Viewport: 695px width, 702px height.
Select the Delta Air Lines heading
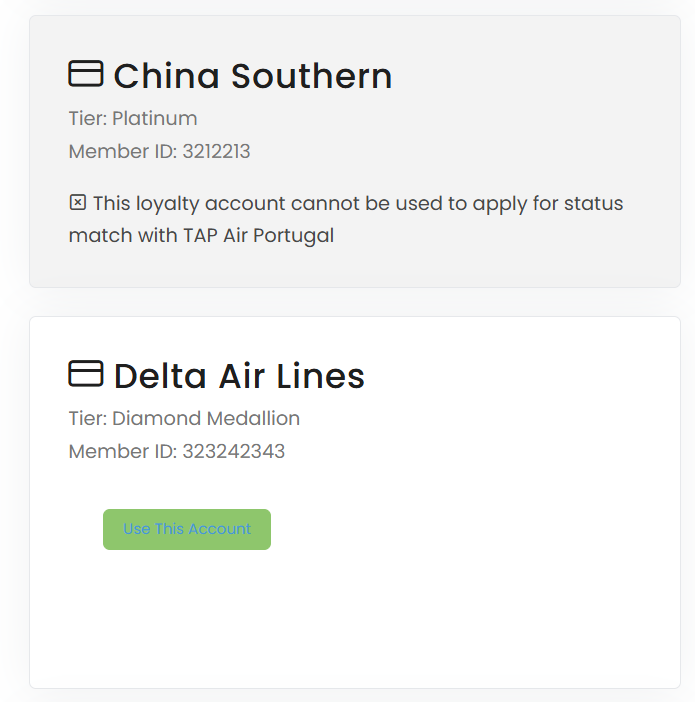click(239, 376)
